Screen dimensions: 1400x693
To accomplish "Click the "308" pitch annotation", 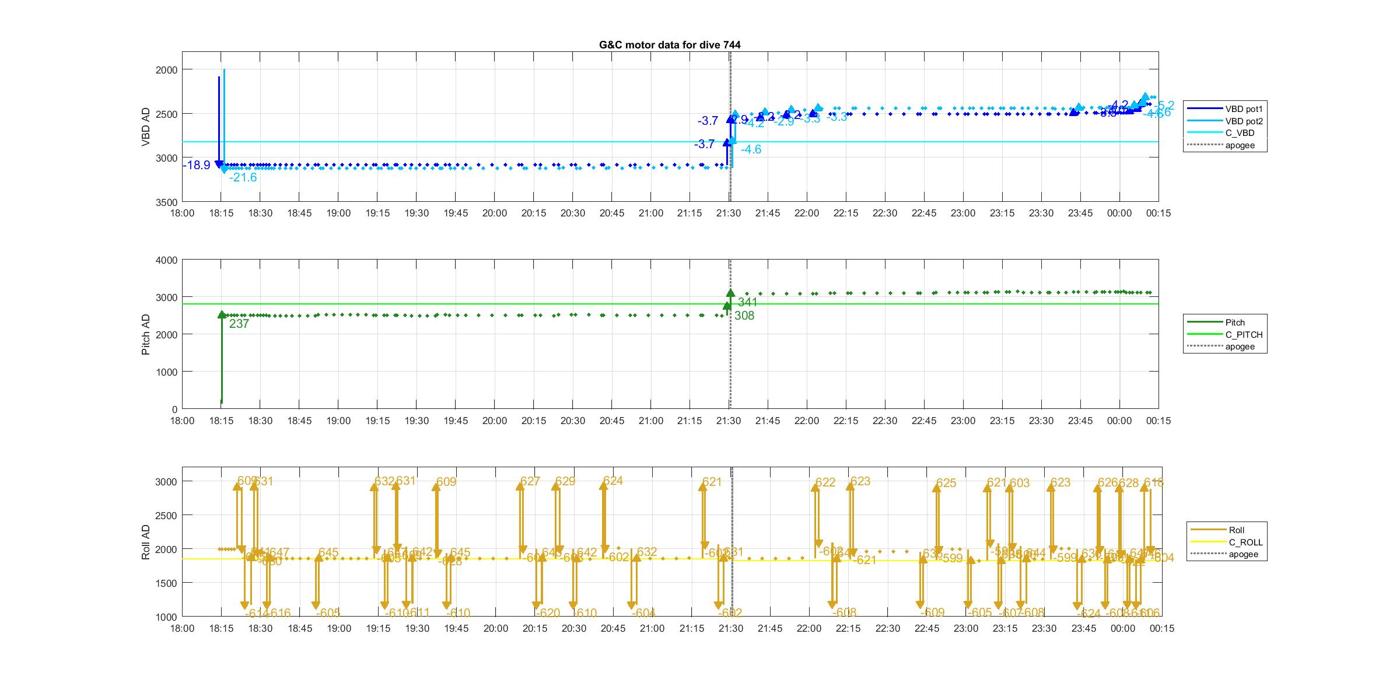I will click(744, 316).
